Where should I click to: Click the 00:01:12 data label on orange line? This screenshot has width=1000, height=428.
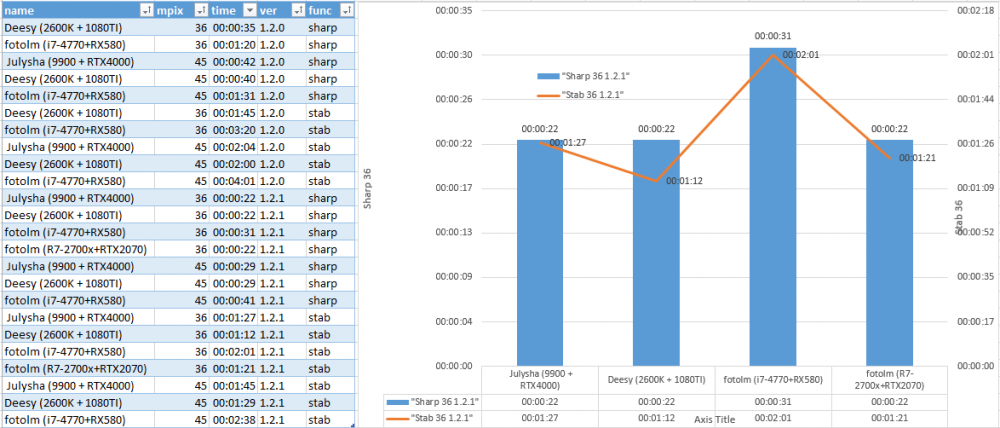684,181
